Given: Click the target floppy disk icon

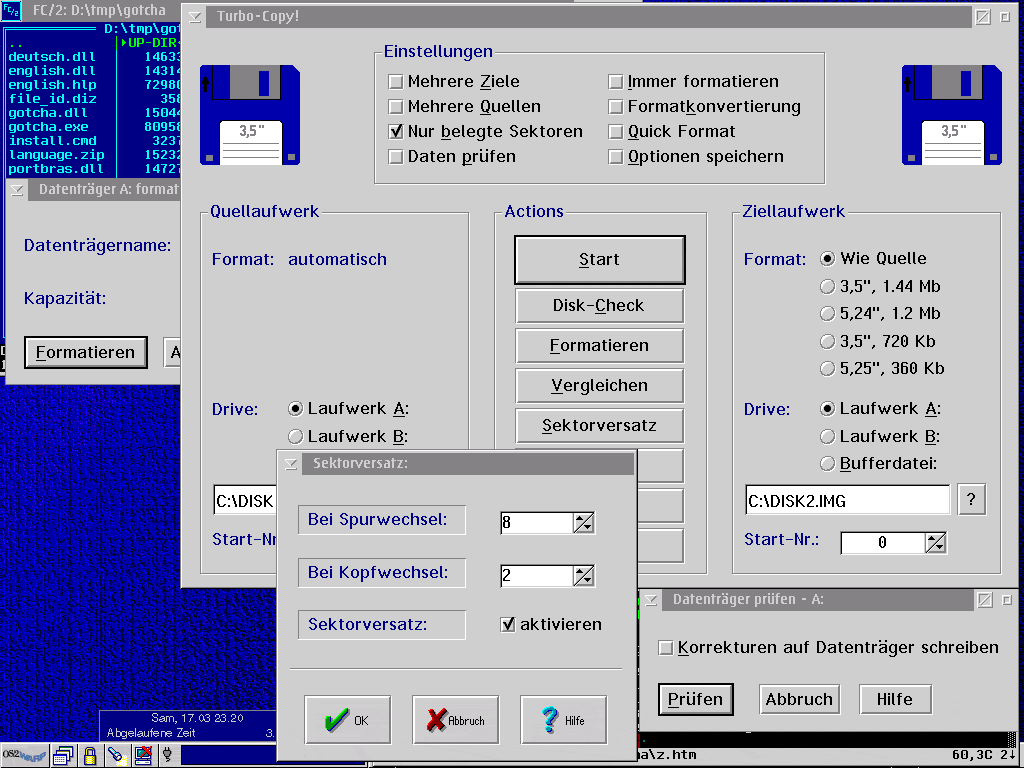Looking at the screenshot, I should click(x=951, y=115).
